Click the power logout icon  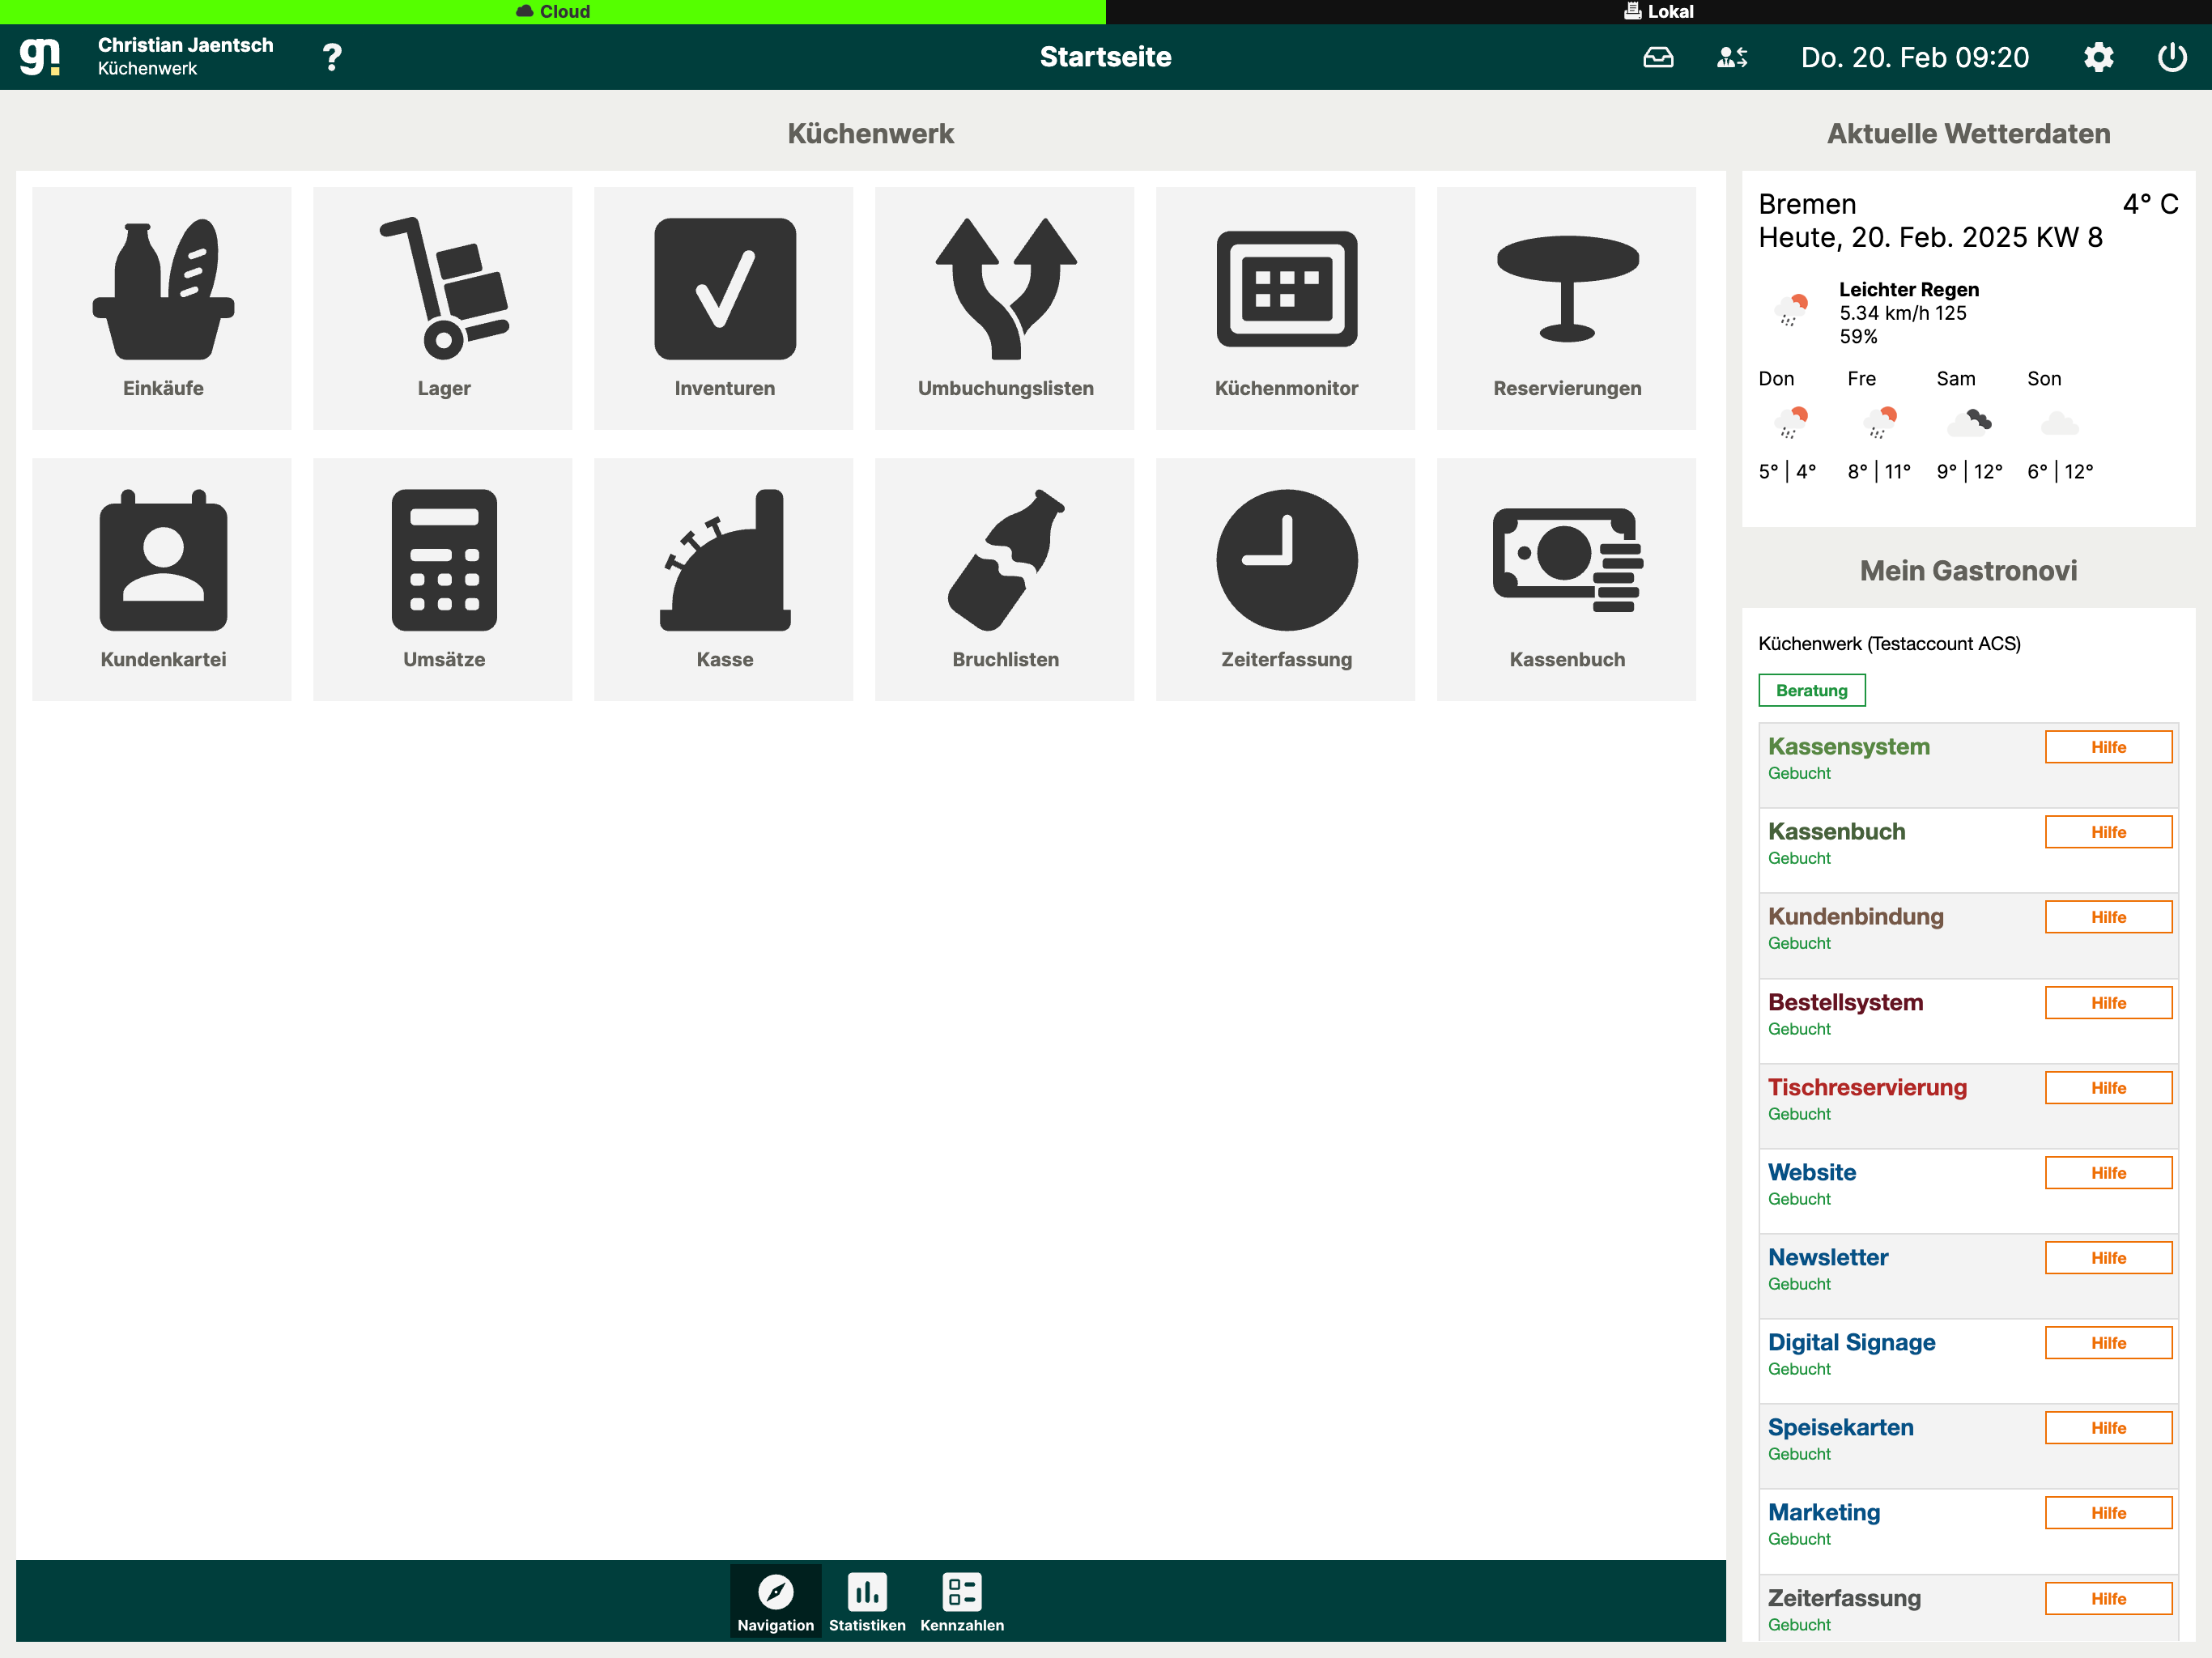tap(2171, 57)
